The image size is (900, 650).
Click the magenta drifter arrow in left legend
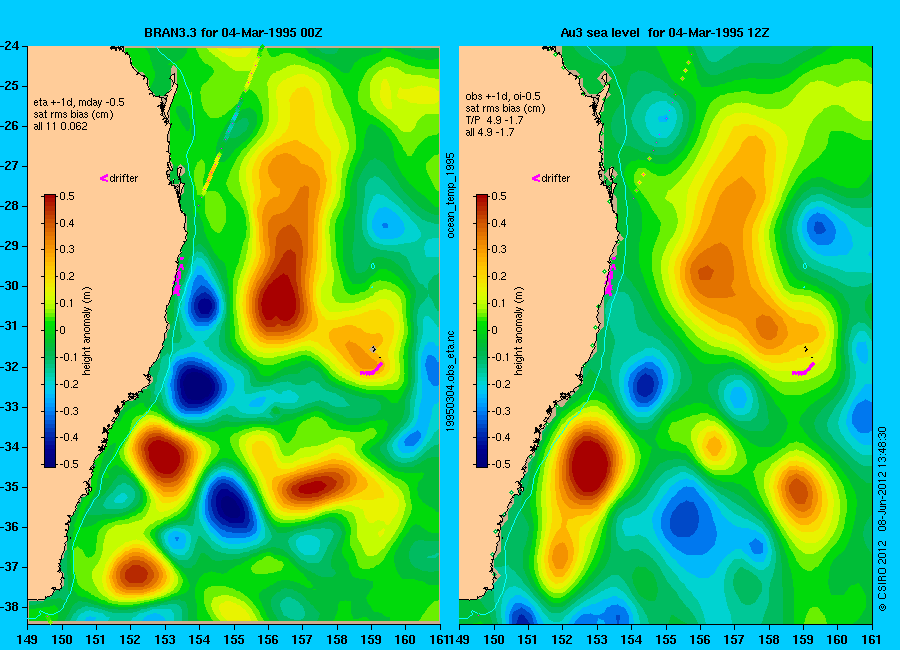(104, 178)
